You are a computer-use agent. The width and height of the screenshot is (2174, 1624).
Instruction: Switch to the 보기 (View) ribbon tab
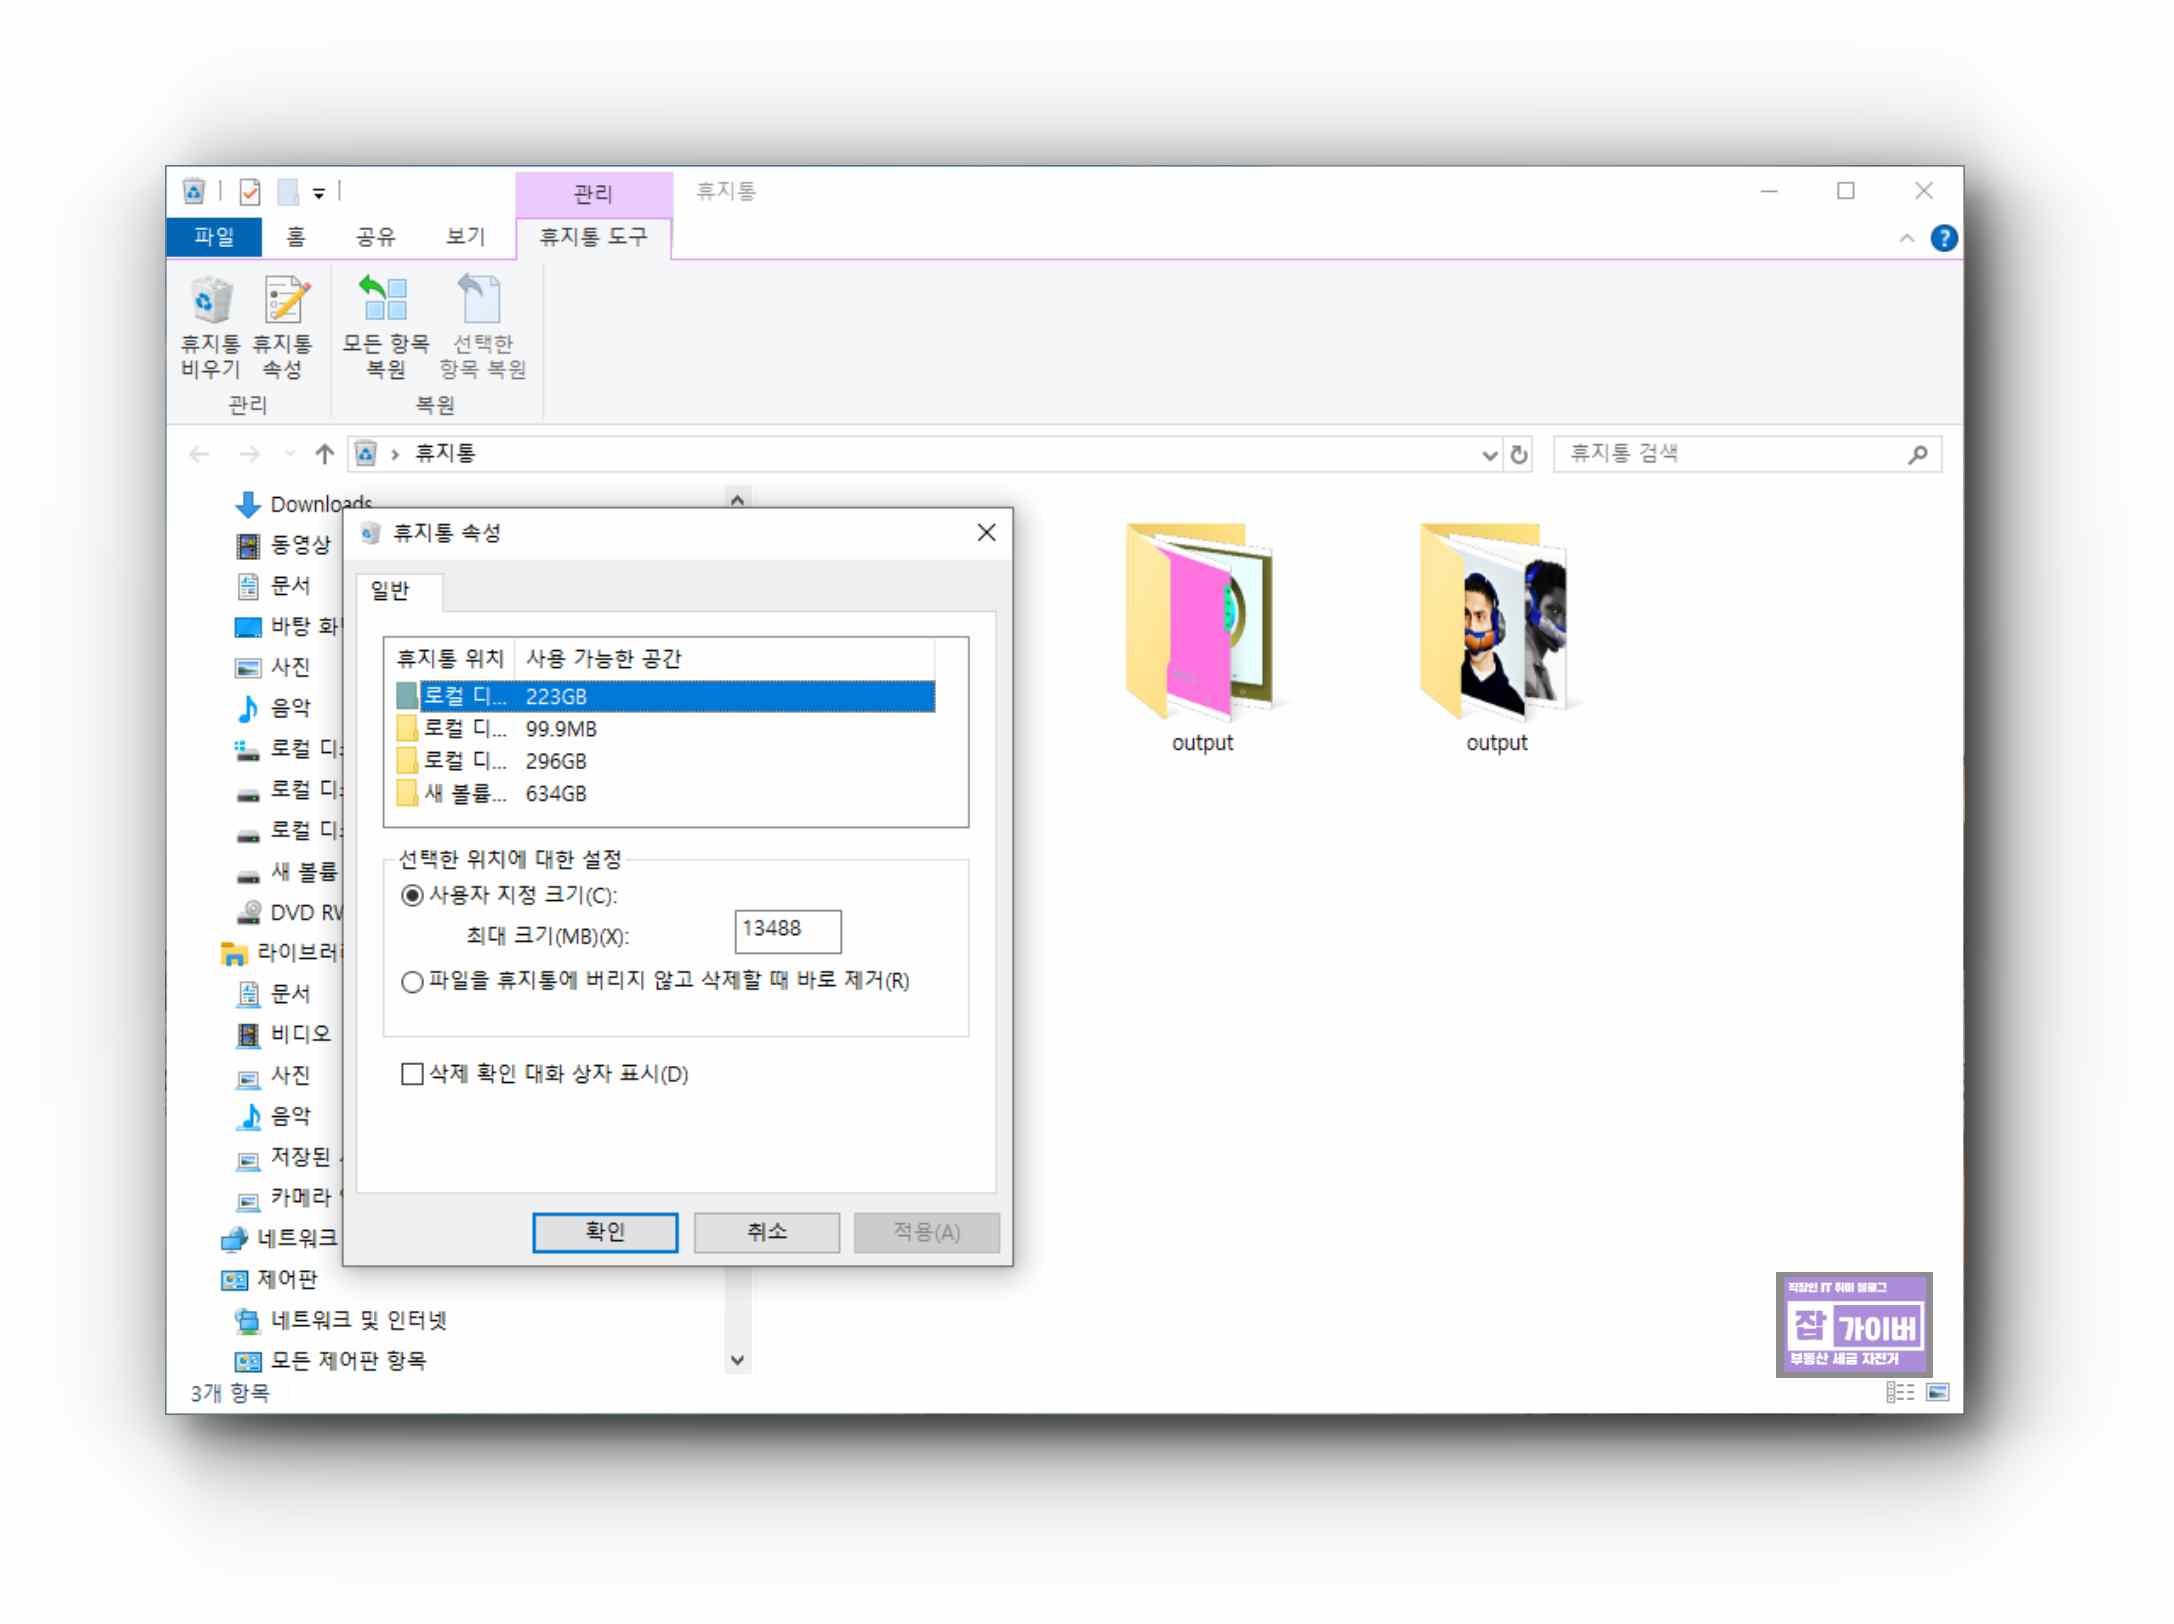pyautogui.click(x=465, y=237)
